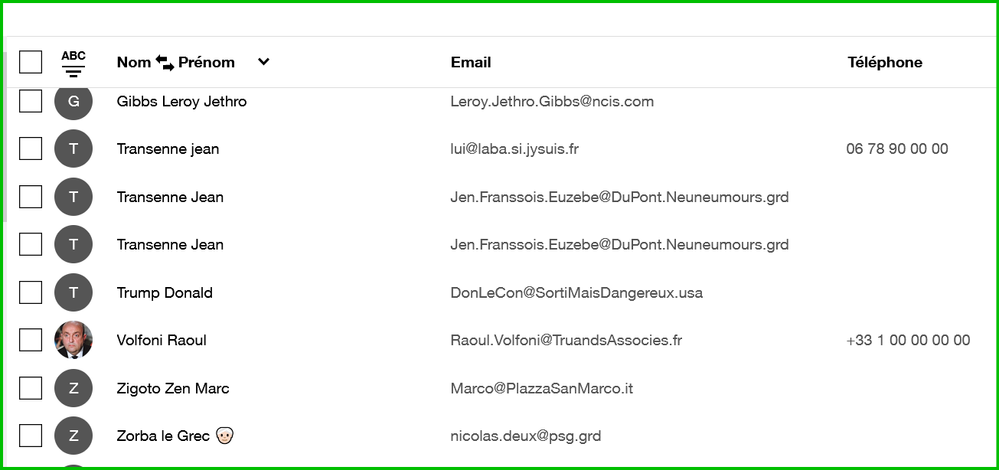Toggle the select-all contacts checkbox in the header
The width and height of the screenshot is (999, 470).
[31, 62]
